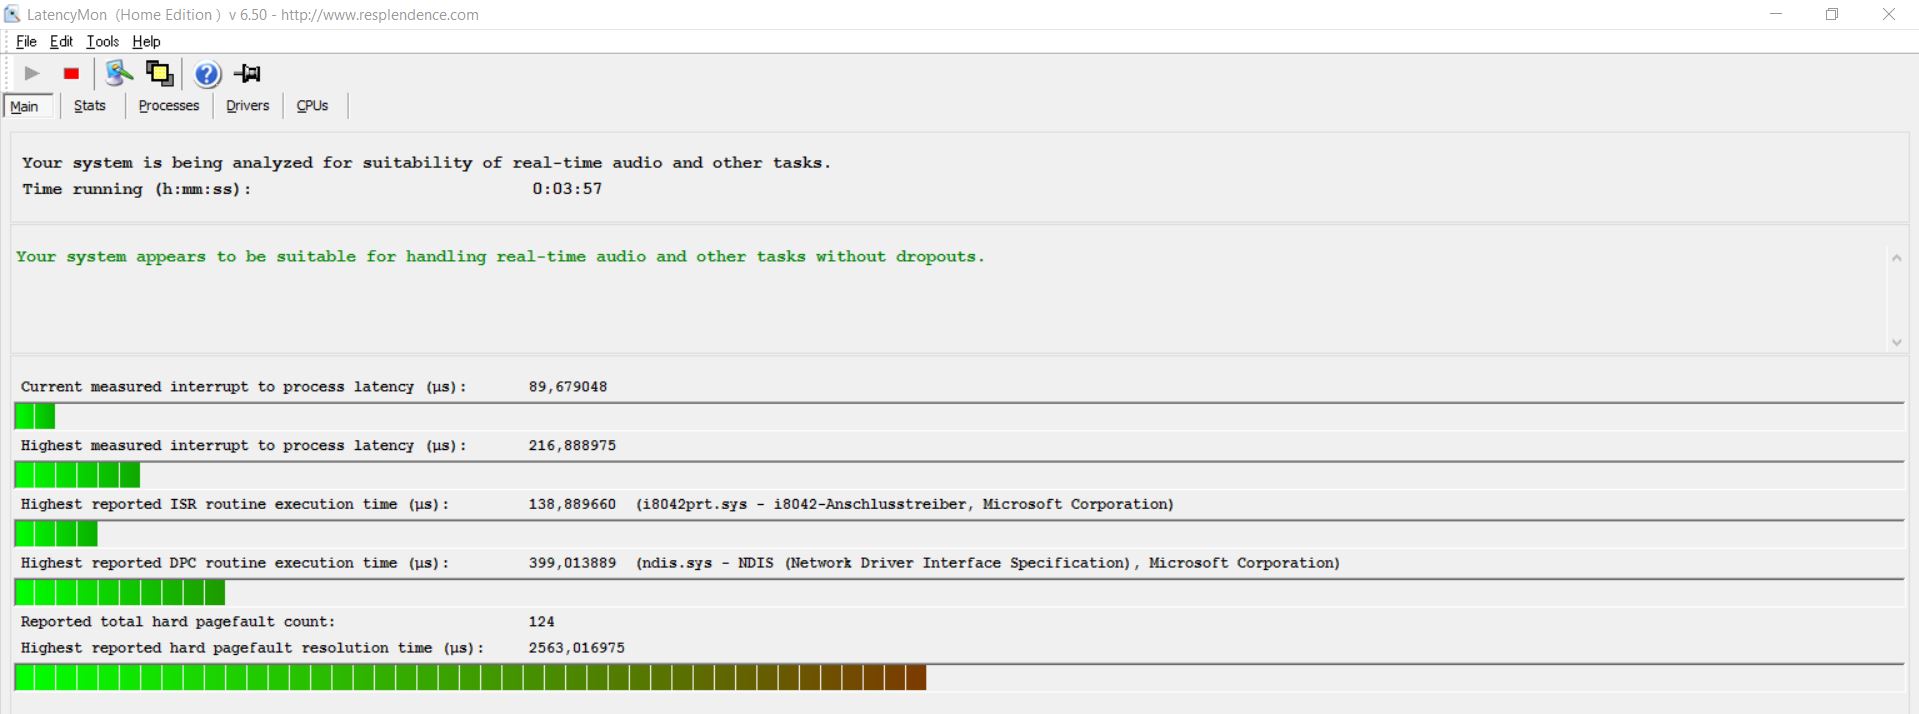Image resolution: width=1919 pixels, height=714 pixels.
Task: Click pagefault resolution value 2563,016975
Action: tap(576, 648)
